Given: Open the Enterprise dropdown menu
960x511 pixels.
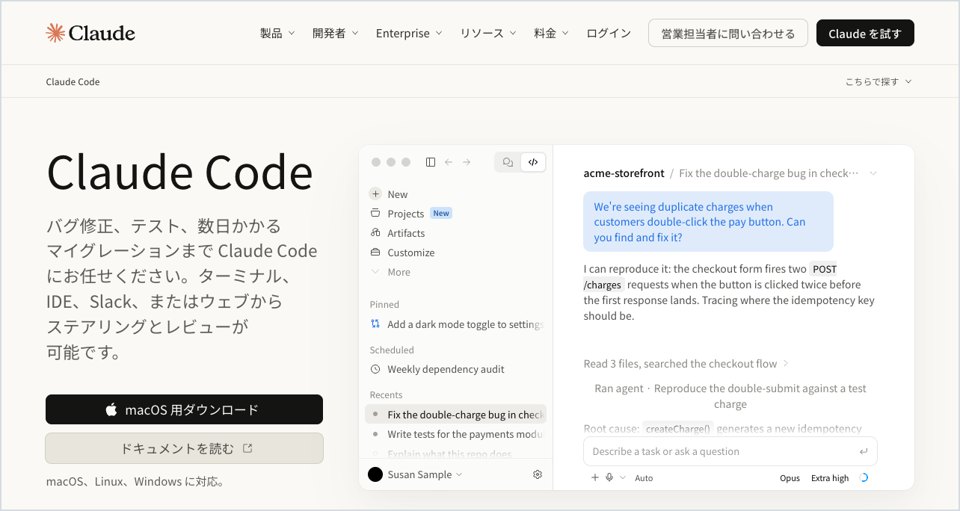Looking at the screenshot, I should tap(408, 33).
